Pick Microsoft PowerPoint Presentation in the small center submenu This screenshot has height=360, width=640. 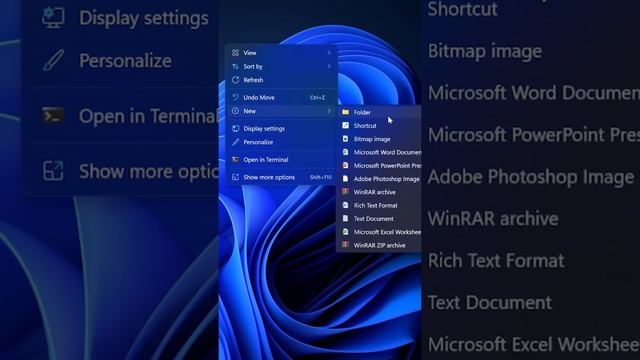click(380, 166)
